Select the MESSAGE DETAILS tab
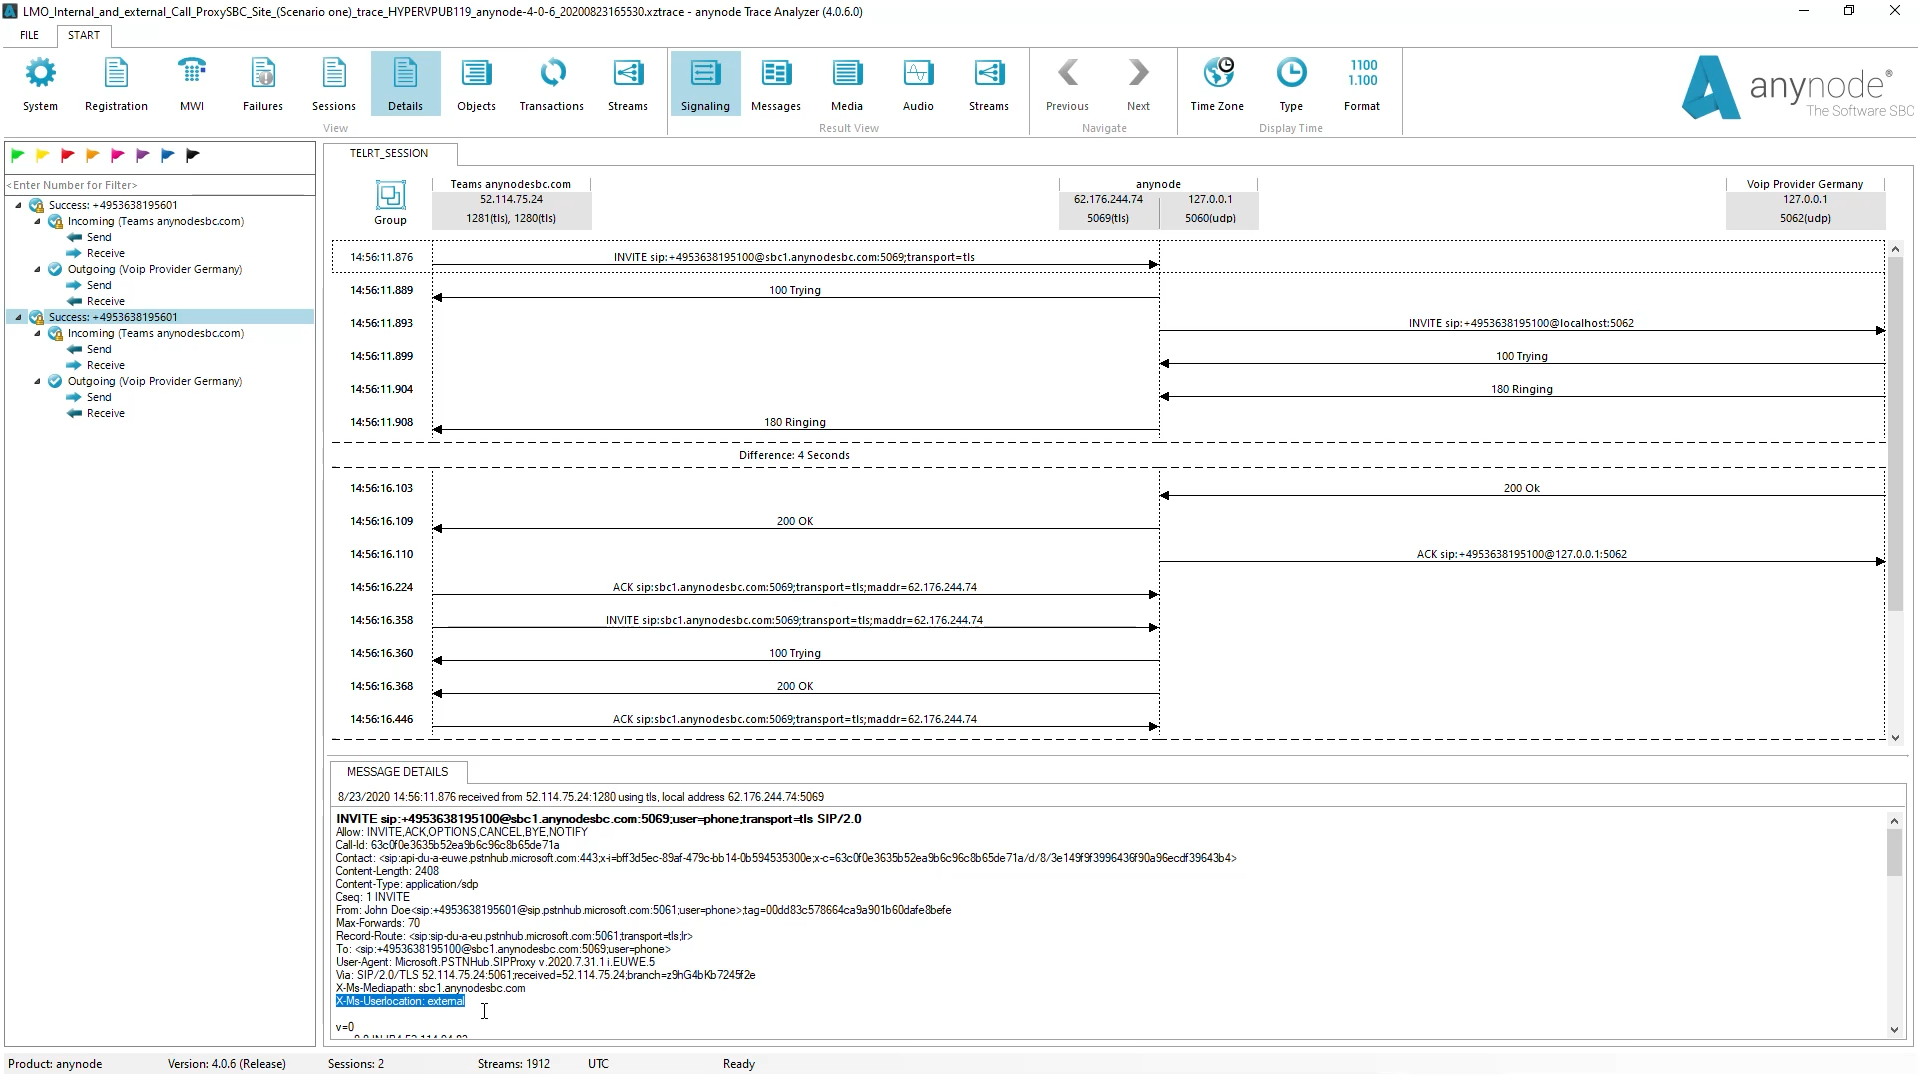Viewport: 1920px width, 1080px height. point(397,772)
